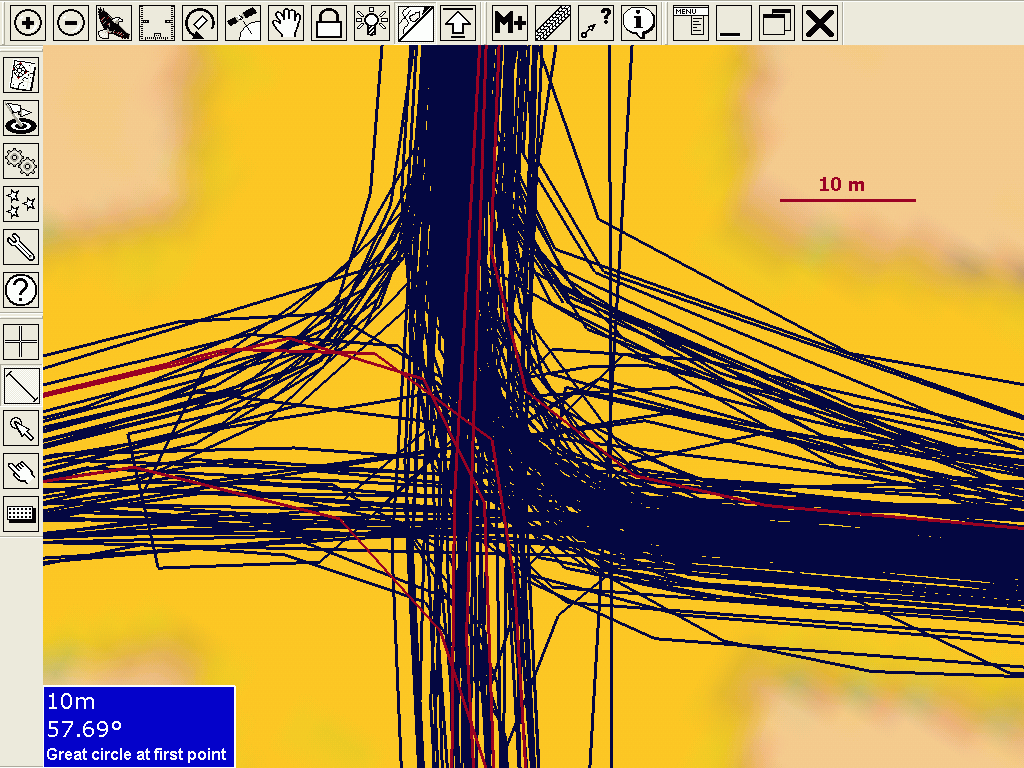Open the GPS satellite icon
Screen dimensions: 1024x768
[x=243, y=23]
